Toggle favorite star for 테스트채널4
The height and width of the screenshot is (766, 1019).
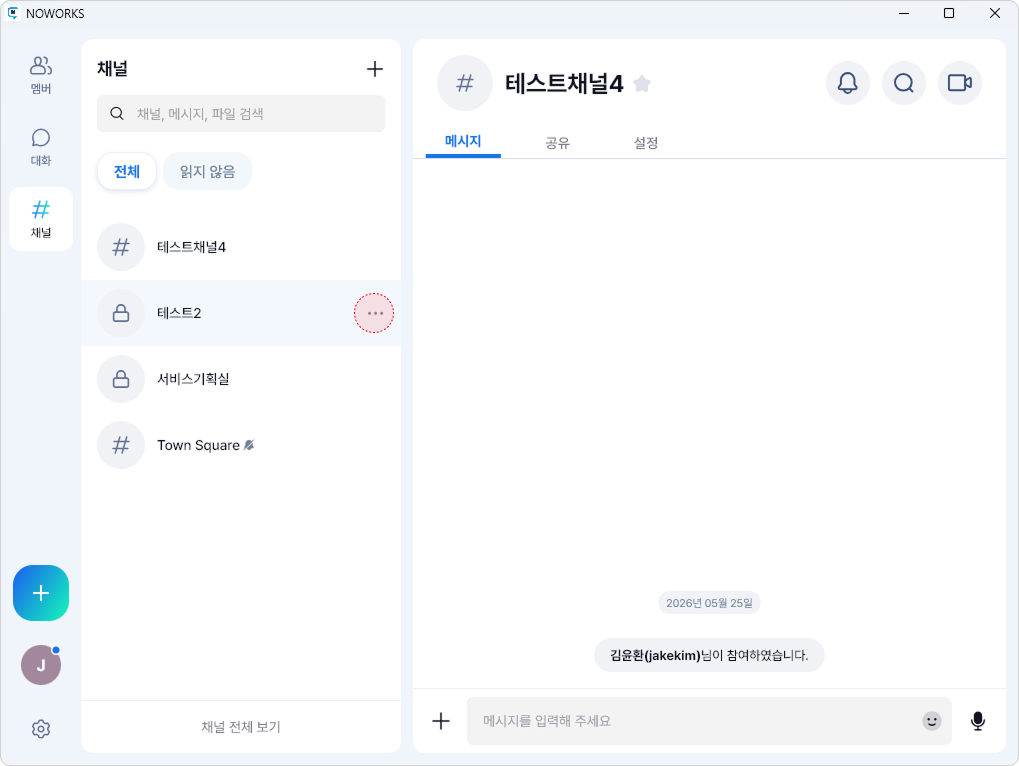[x=642, y=84]
